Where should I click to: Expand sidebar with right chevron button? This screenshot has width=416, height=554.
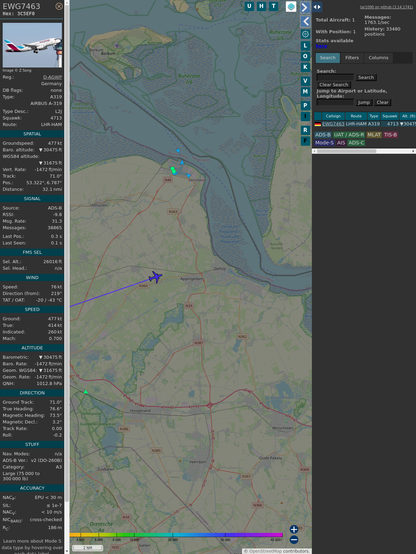point(305,7)
